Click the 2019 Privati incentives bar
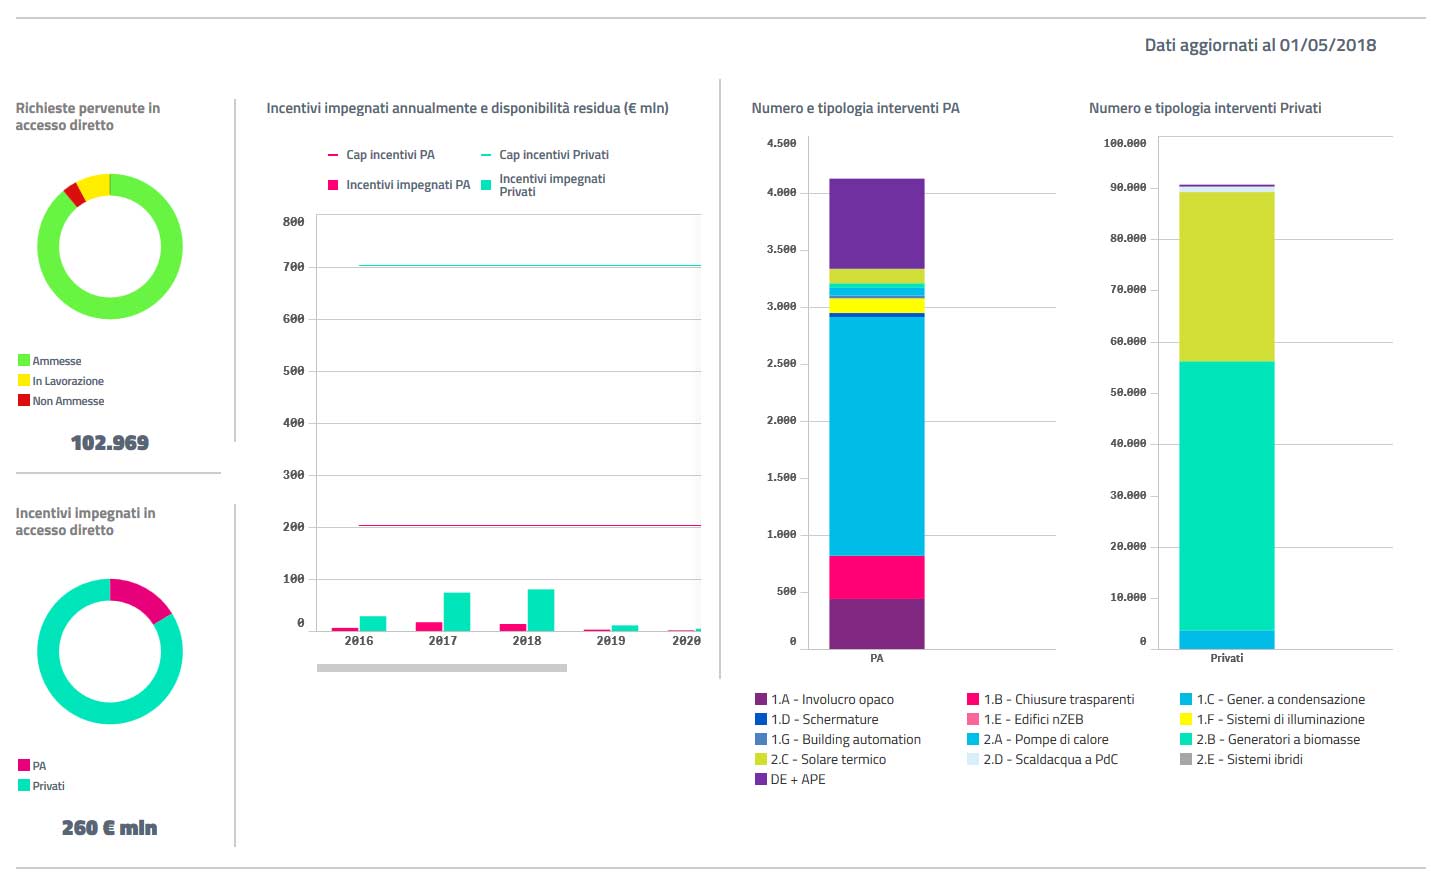The height and width of the screenshot is (885, 1446). (x=625, y=628)
